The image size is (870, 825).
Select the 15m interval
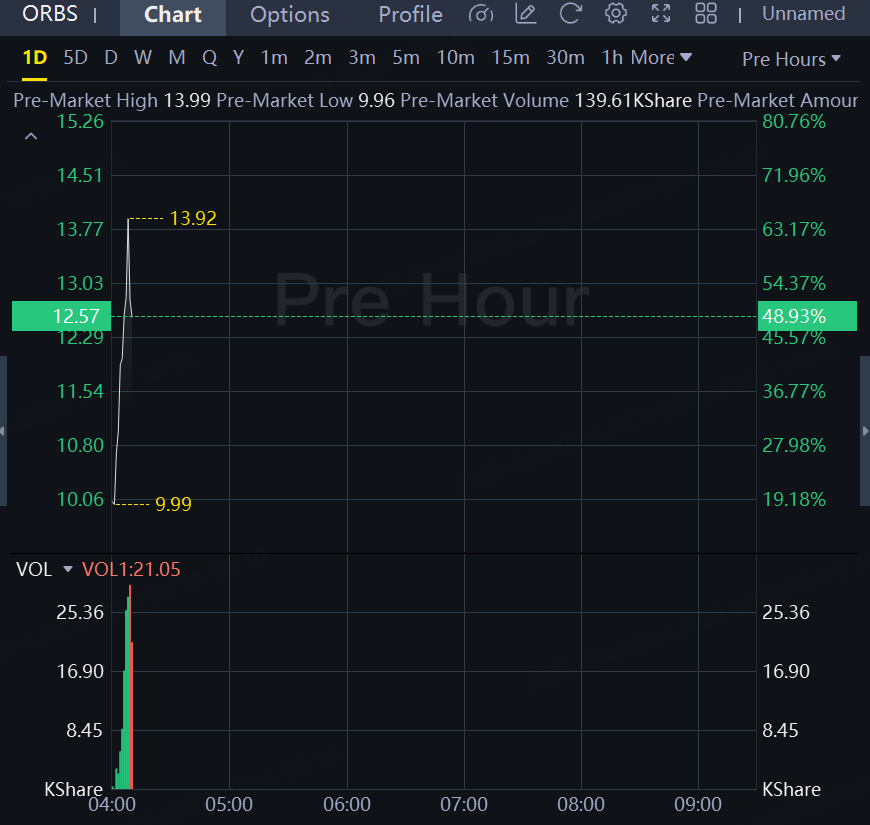pyautogui.click(x=510, y=58)
